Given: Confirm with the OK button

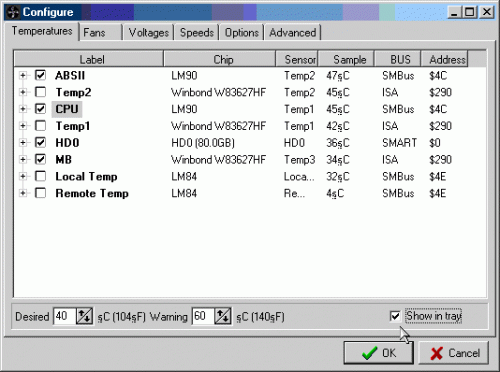Looking at the screenshot, I should click(x=379, y=353).
